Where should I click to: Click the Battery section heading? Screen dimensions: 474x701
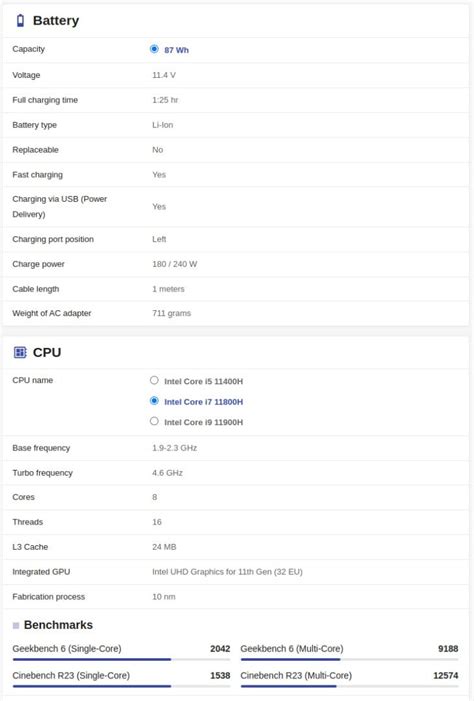click(x=56, y=21)
